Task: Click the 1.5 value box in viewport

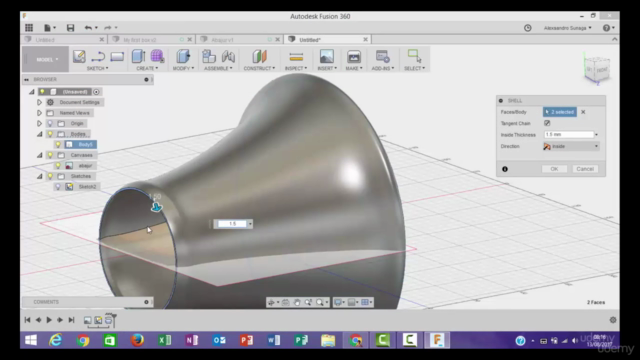Action: tap(232, 224)
